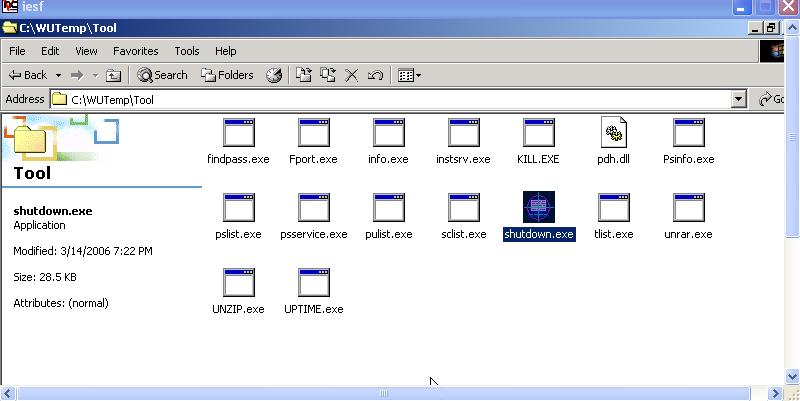Select the UPTIME.exe file icon
The height and width of the screenshot is (401, 800).
point(313,283)
